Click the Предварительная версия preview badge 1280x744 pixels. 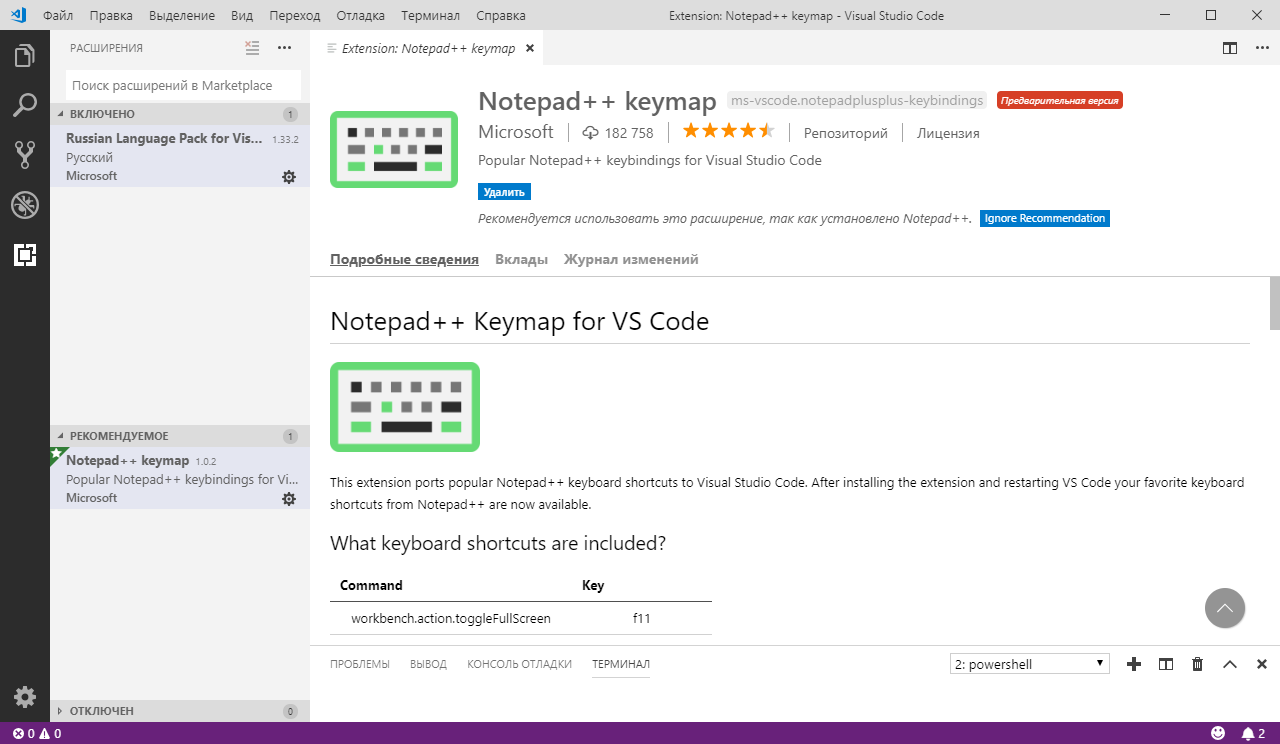(1060, 100)
